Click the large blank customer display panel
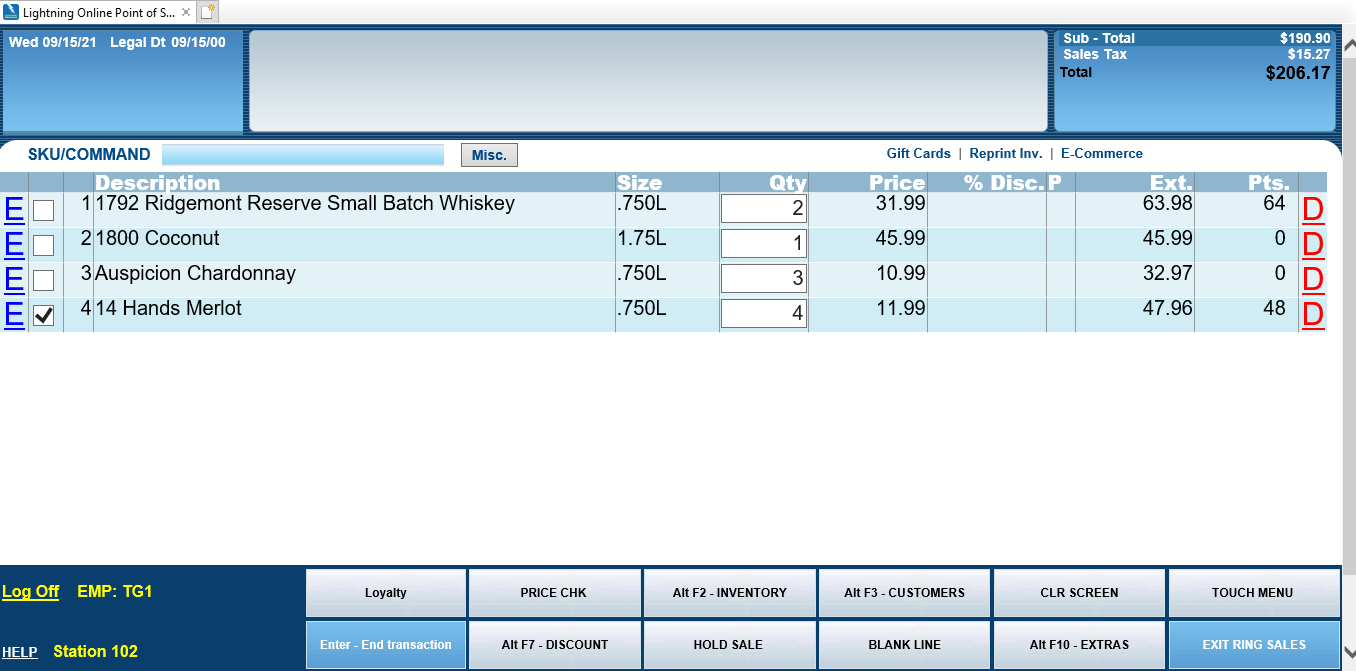1356x671 pixels. pos(648,81)
